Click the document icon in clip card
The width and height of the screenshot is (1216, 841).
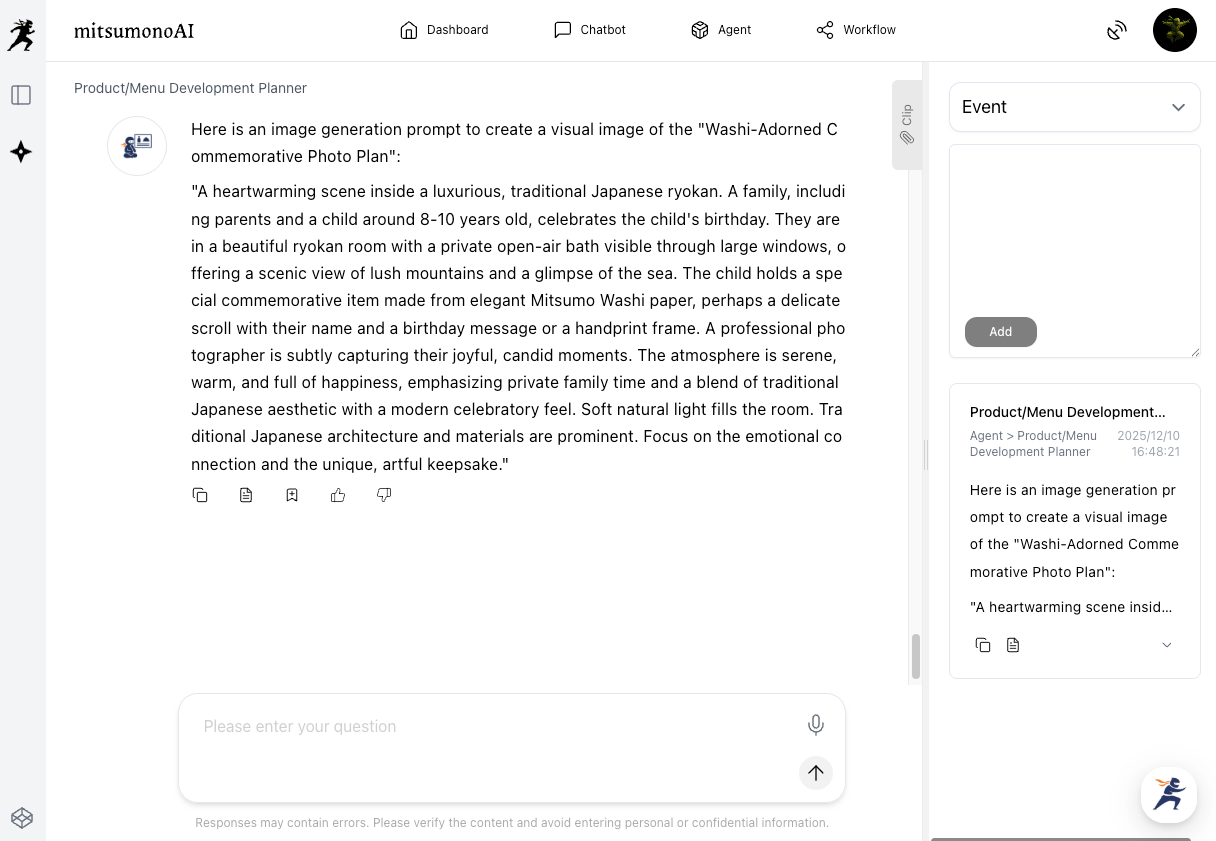point(1013,645)
